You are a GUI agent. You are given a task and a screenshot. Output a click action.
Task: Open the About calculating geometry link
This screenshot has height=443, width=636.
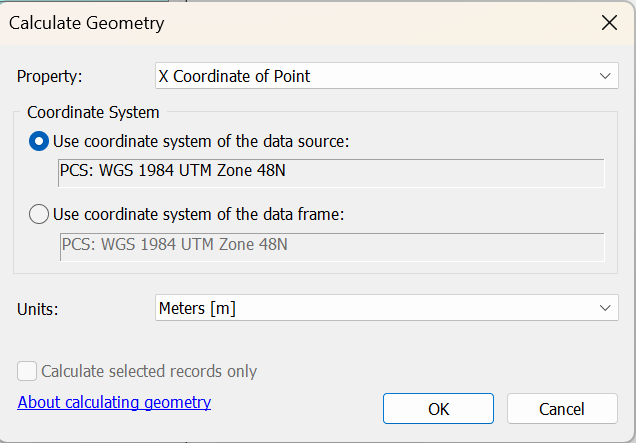coord(114,402)
